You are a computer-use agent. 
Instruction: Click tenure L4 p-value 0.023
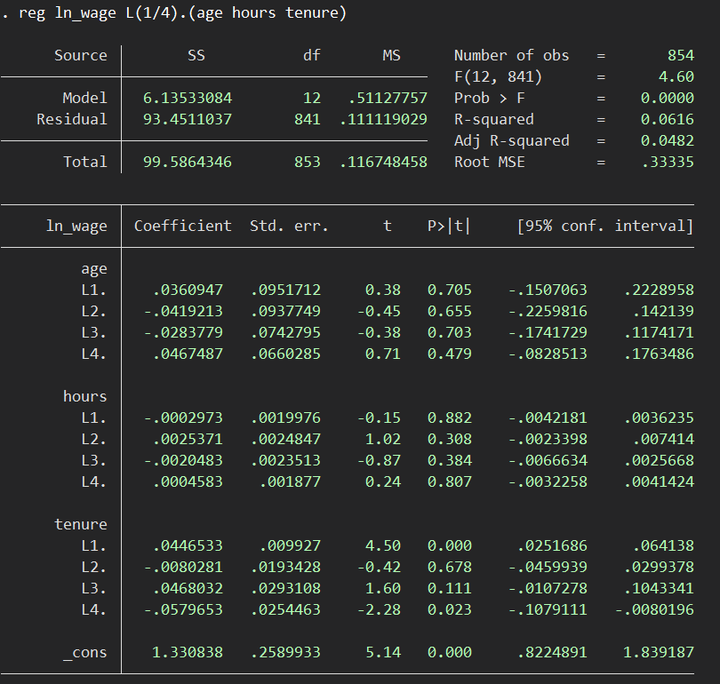(x=449, y=610)
